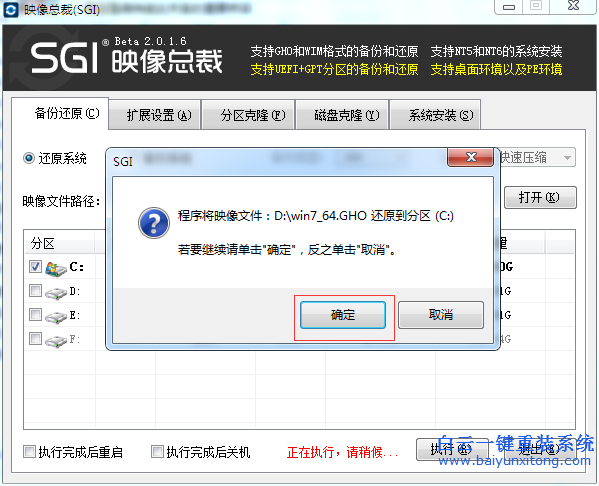Click the SGI 映像总裁 logo banner

pos(127,57)
